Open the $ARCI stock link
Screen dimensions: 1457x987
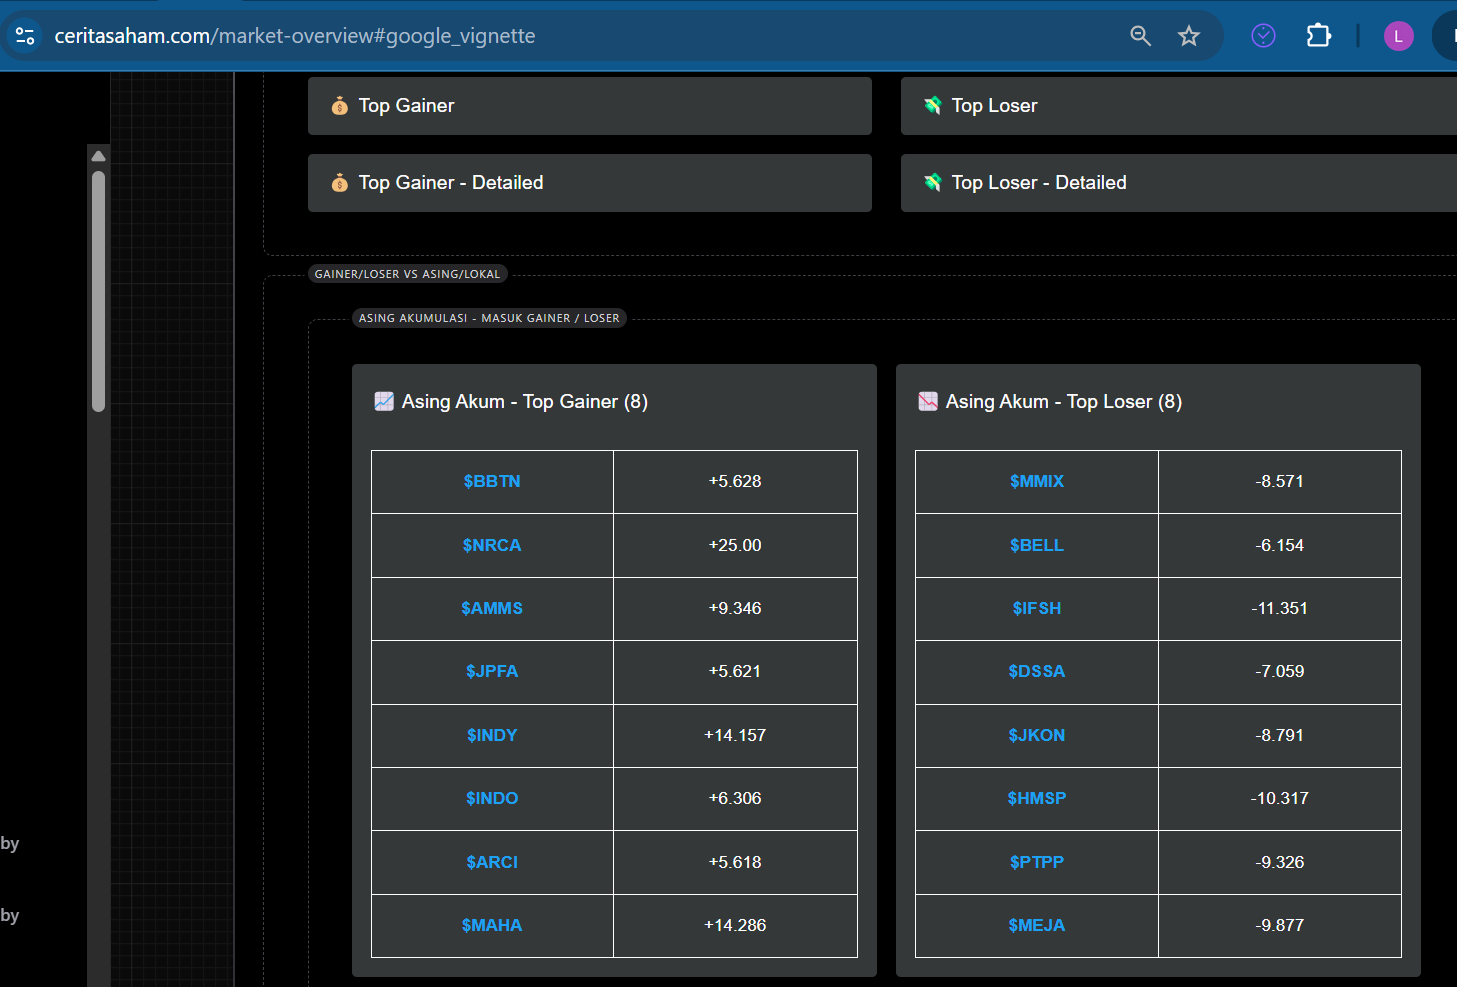point(492,862)
